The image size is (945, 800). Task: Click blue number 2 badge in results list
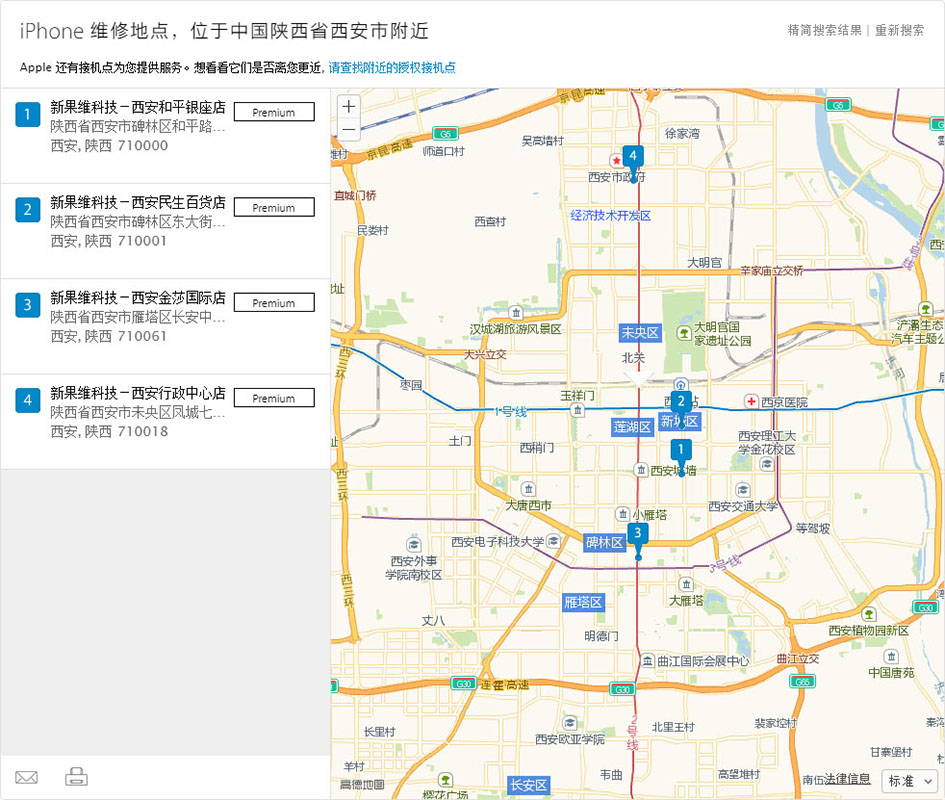pos(27,209)
